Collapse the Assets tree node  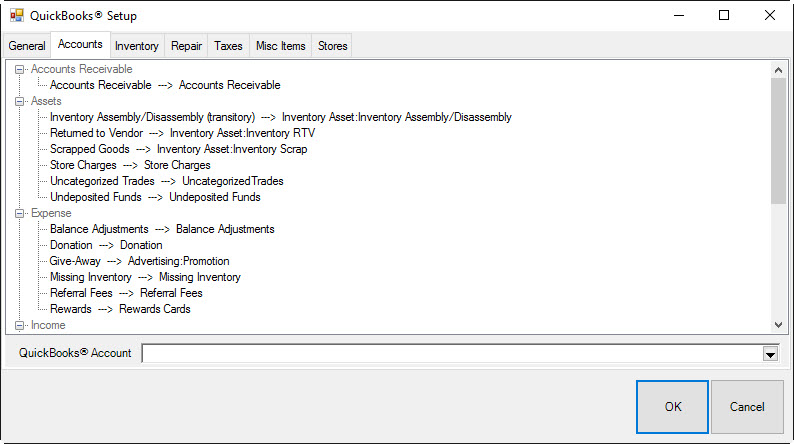tap(20, 101)
